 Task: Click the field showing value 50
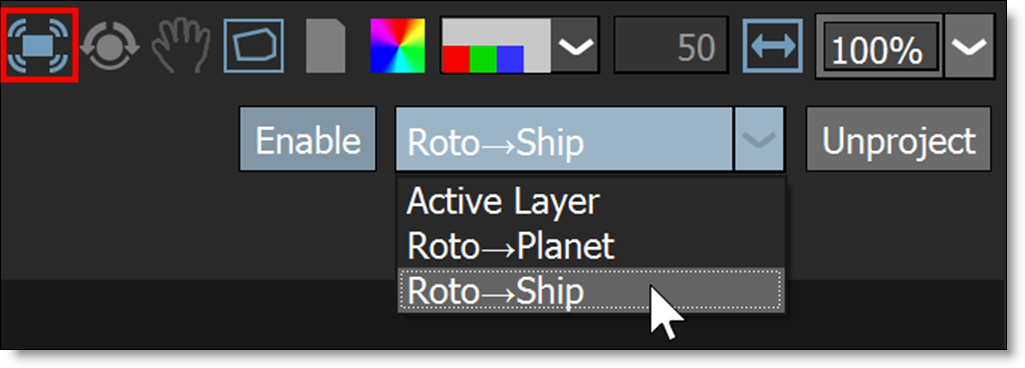[x=671, y=46]
